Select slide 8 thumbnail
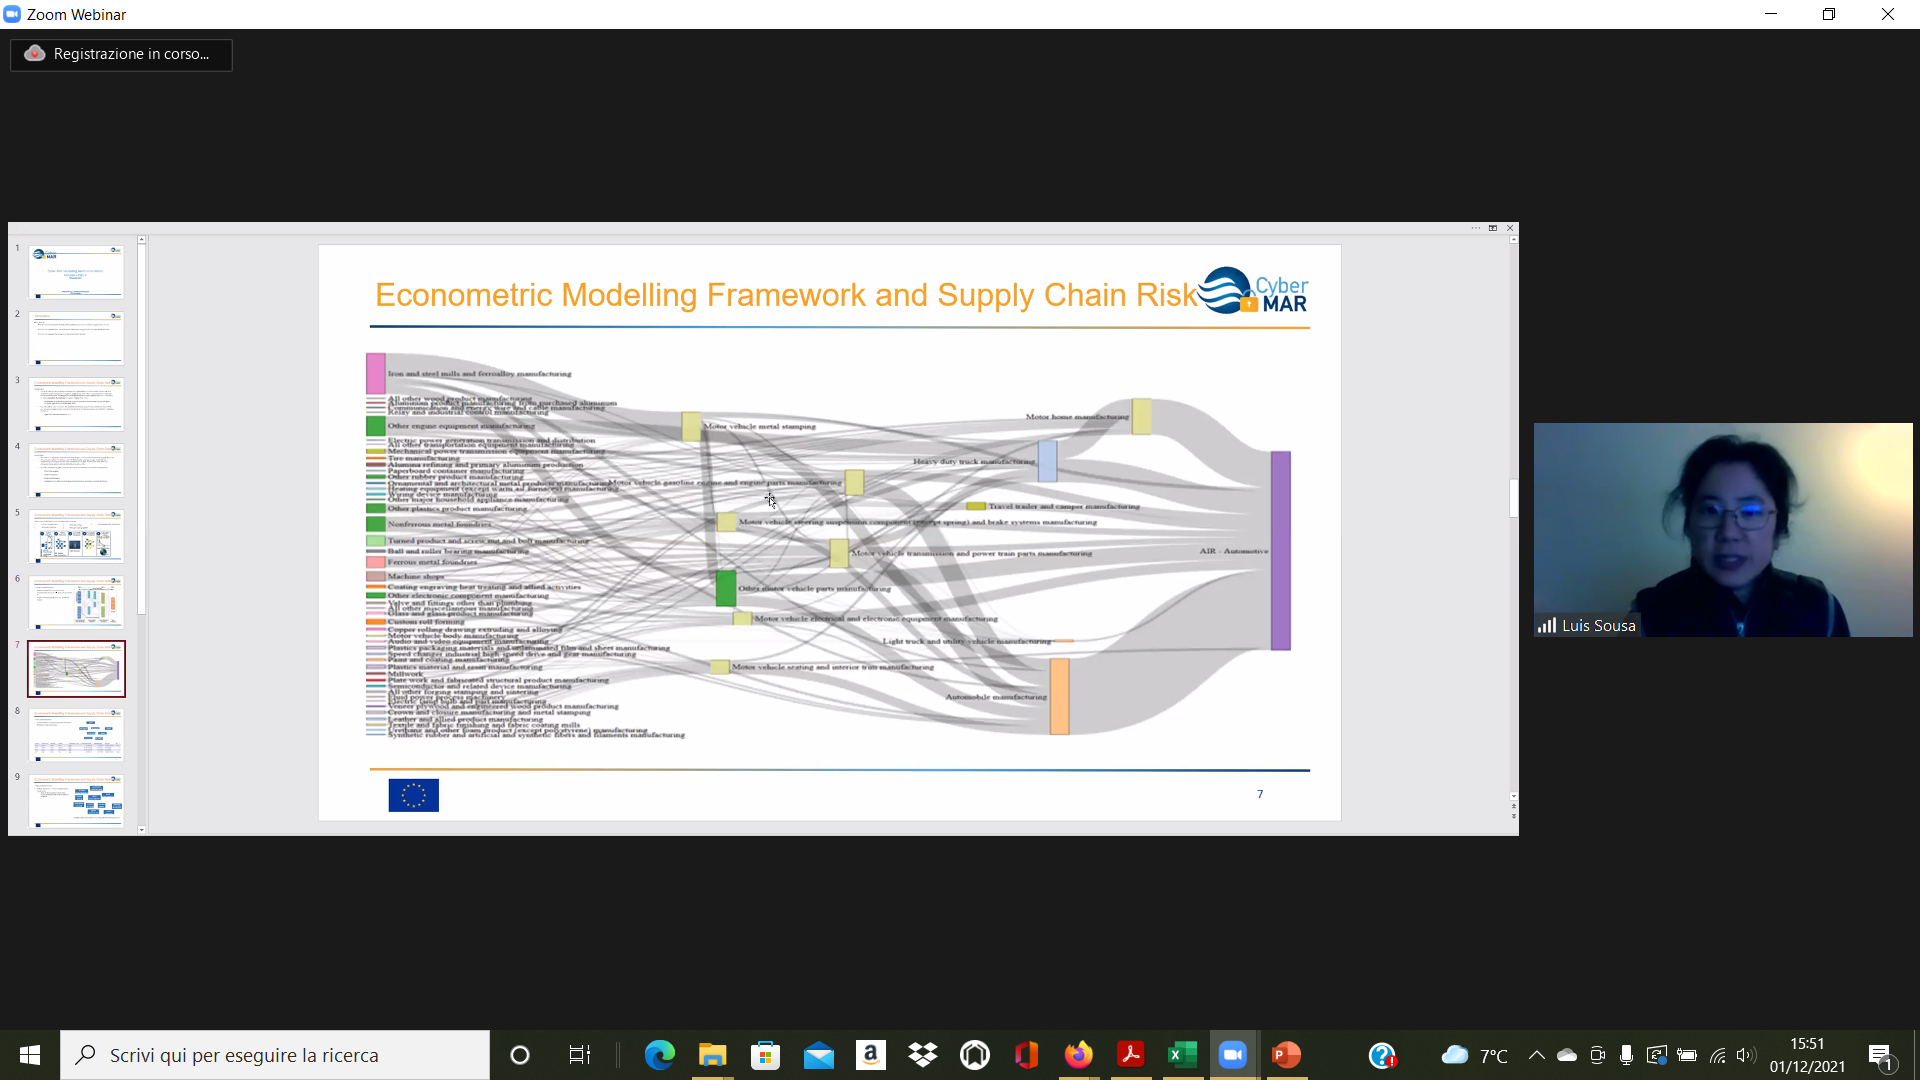 [x=76, y=735]
